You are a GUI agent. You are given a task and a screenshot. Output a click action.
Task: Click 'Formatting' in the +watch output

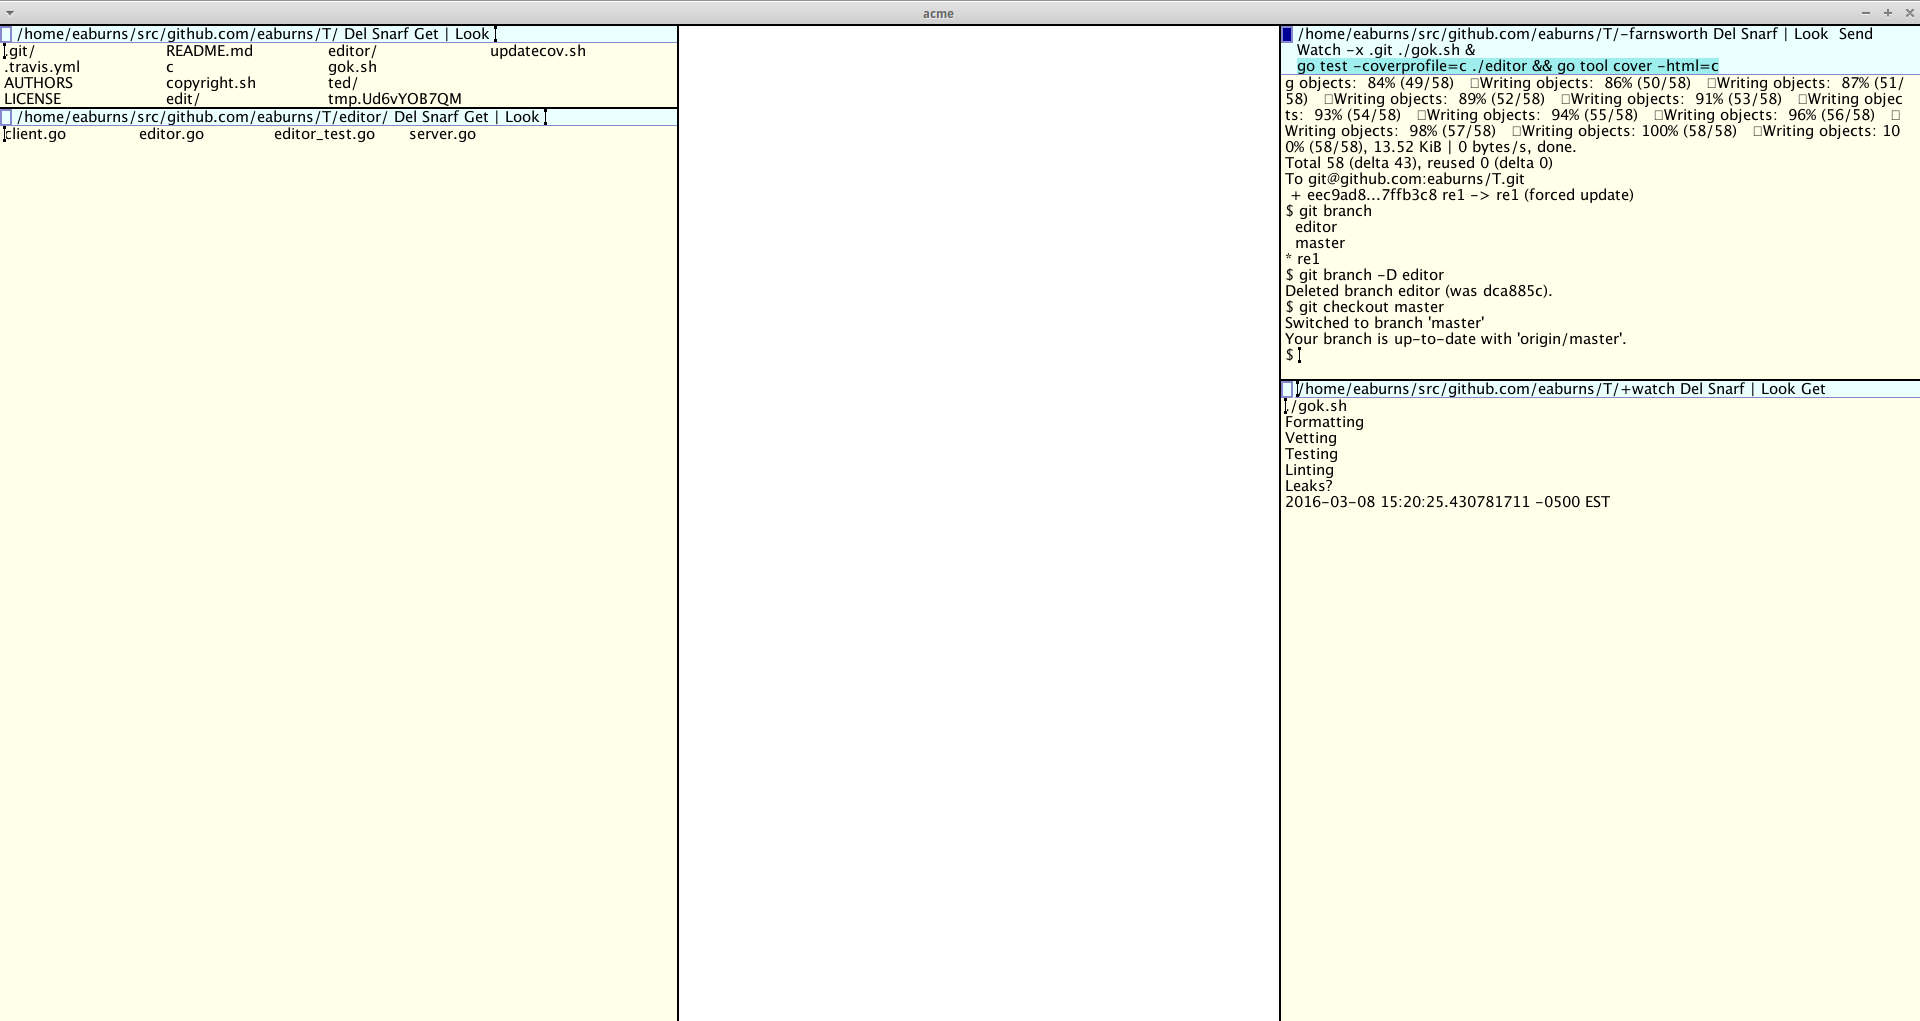point(1324,422)
